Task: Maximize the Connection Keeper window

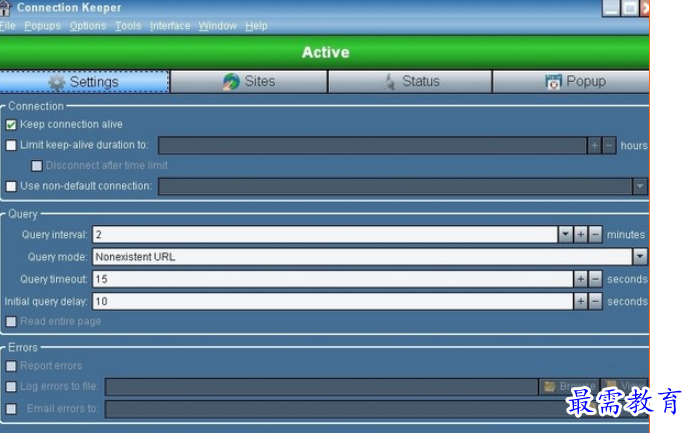Action: 630,7
